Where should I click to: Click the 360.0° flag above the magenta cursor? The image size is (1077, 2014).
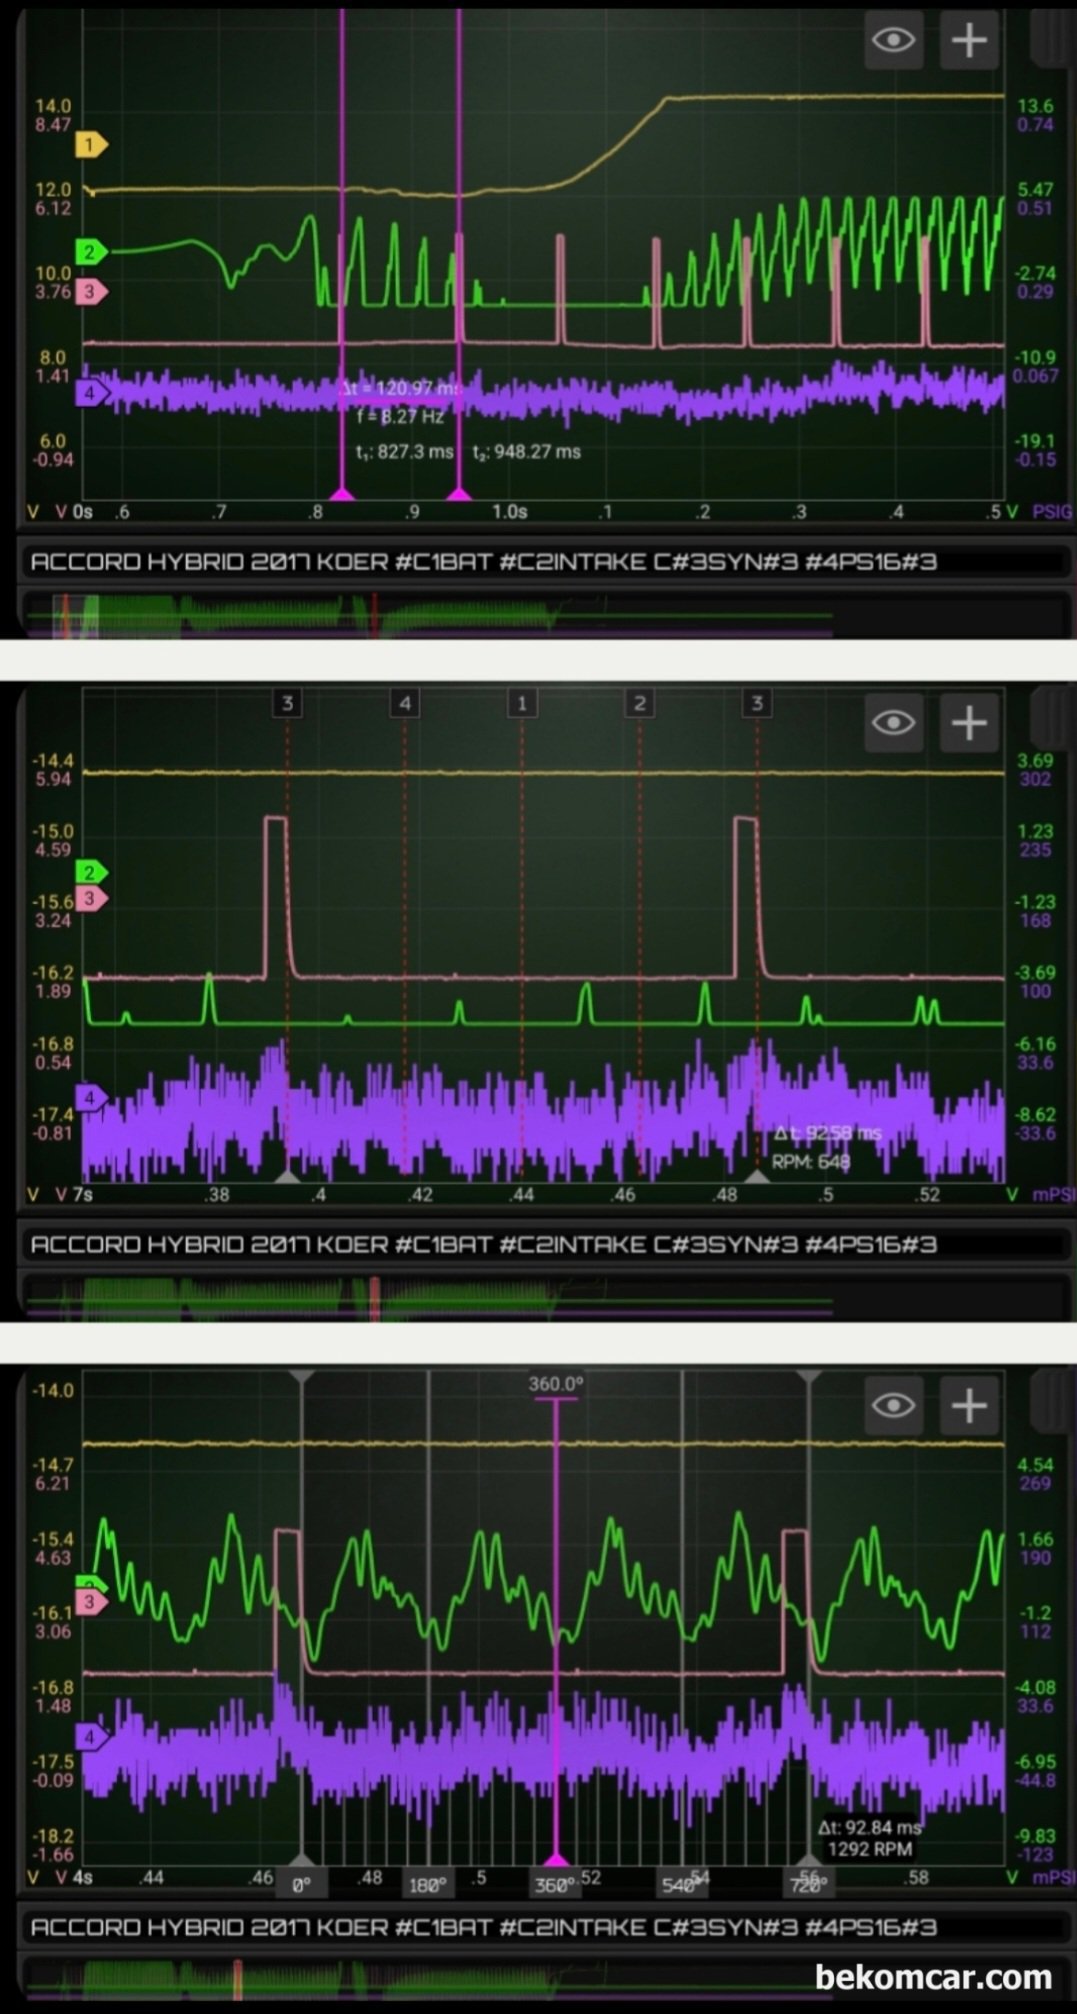click(x=555, y=1384)
